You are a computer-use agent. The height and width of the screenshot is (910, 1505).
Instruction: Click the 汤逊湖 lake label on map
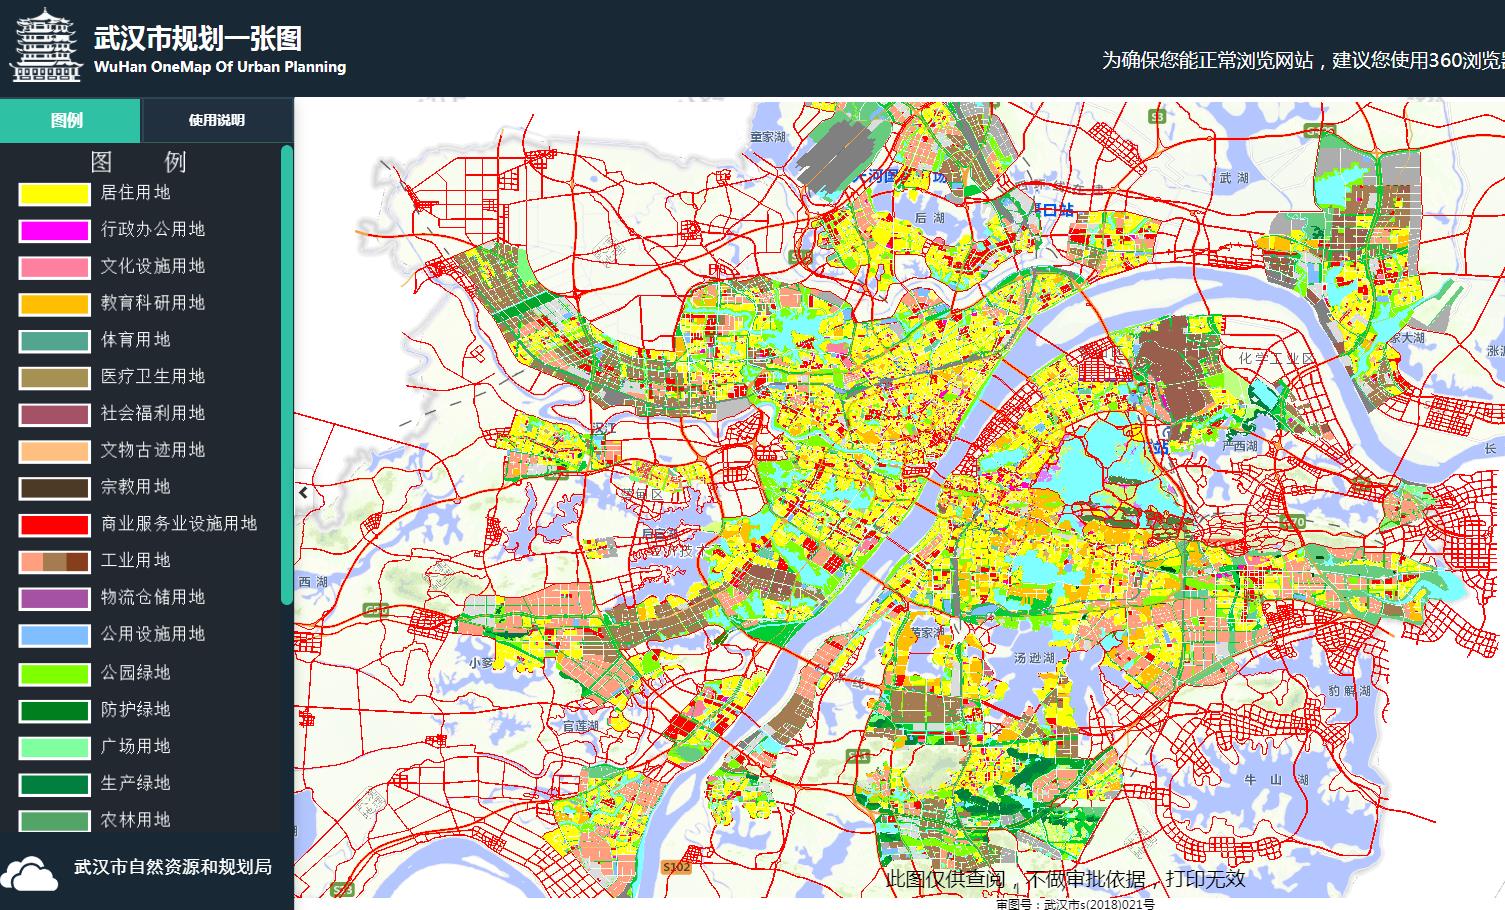coord(1034,658)
